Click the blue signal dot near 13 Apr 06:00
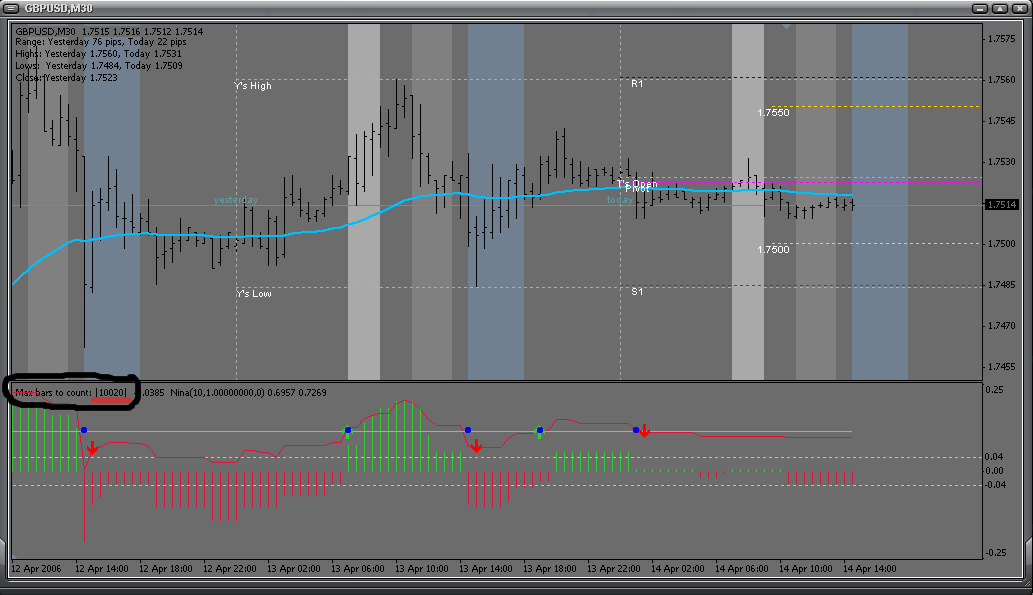 click(348, 430)
